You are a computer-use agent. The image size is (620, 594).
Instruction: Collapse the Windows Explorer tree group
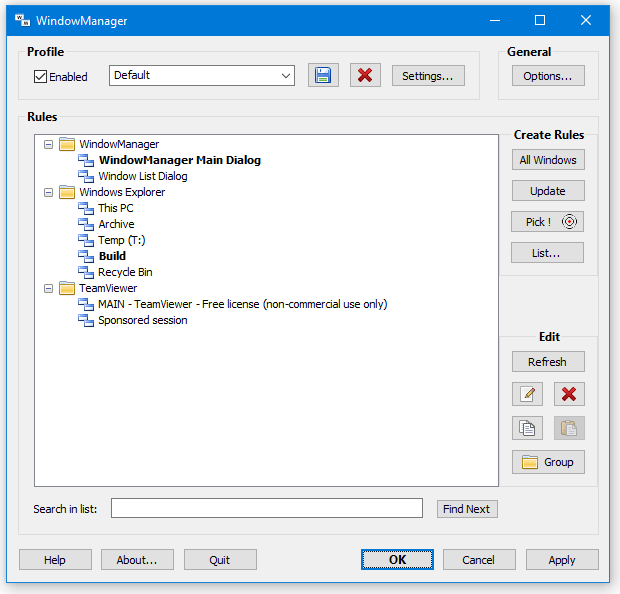[x=47, y=192]
